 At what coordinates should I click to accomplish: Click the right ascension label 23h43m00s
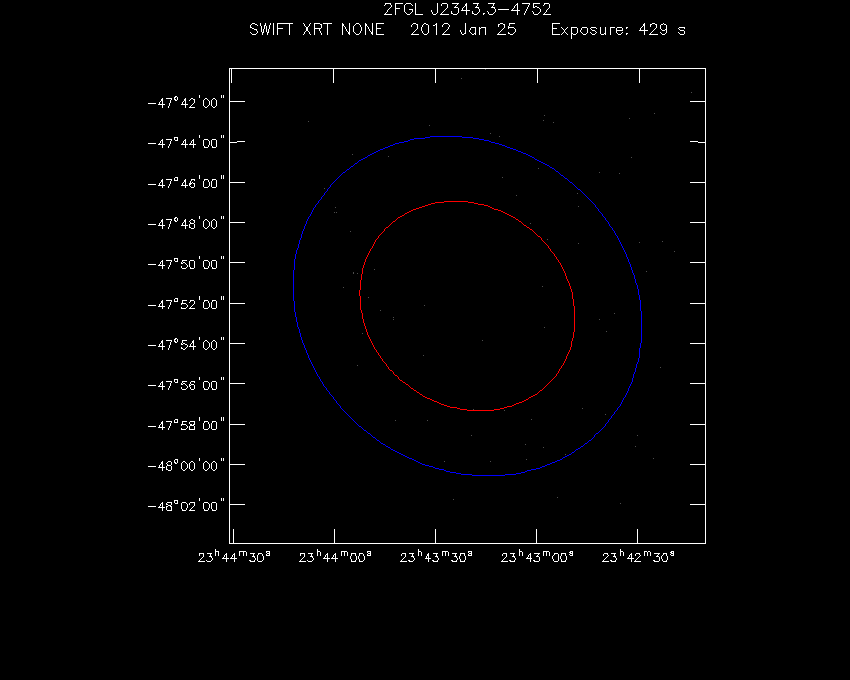[x=537, y=557]
